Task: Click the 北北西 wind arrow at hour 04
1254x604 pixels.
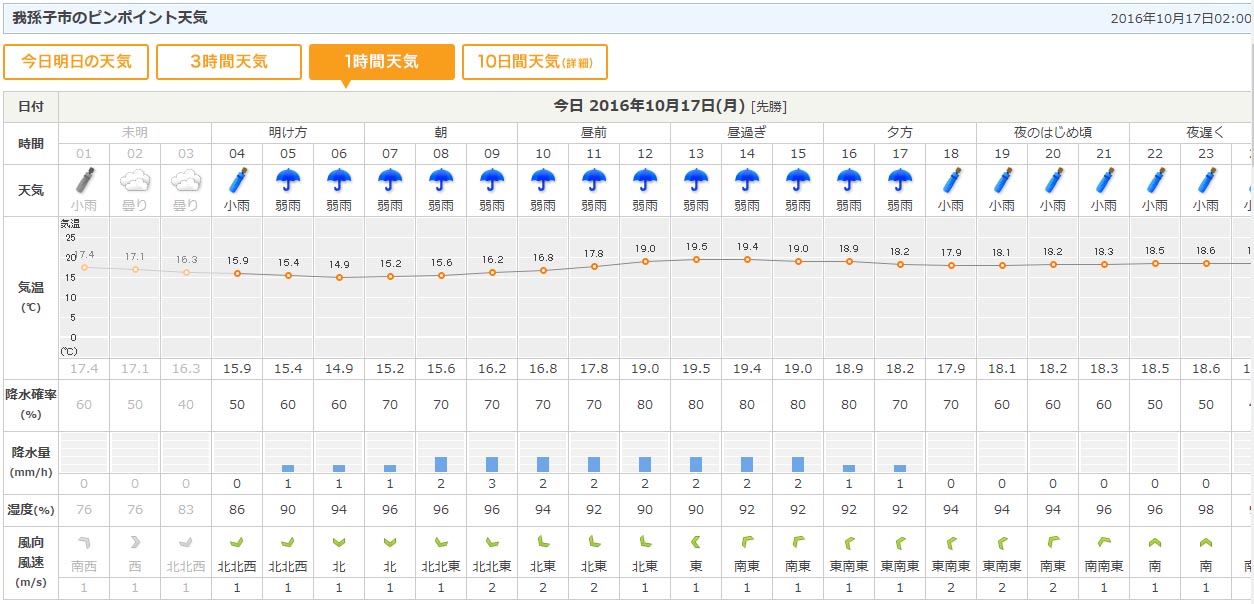Action: click(237, 542)
